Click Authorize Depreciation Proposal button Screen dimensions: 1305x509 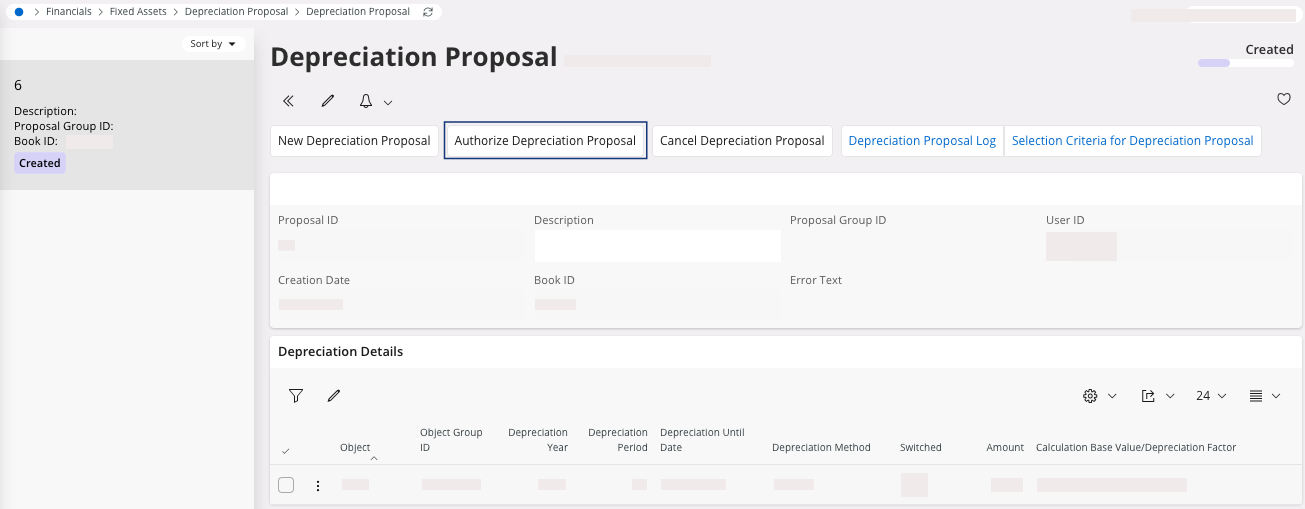pyautogui.click(x=545, y=141)
